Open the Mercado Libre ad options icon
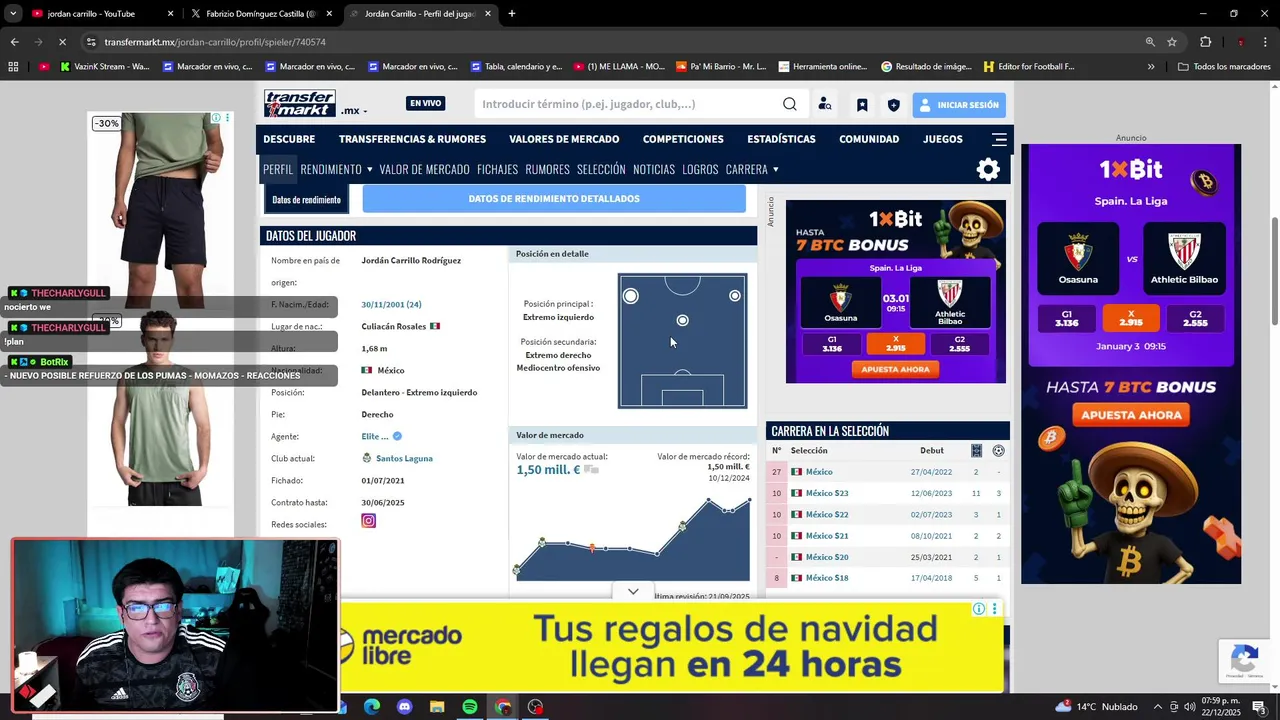The image size is (1280, 720). coord(994,609)
